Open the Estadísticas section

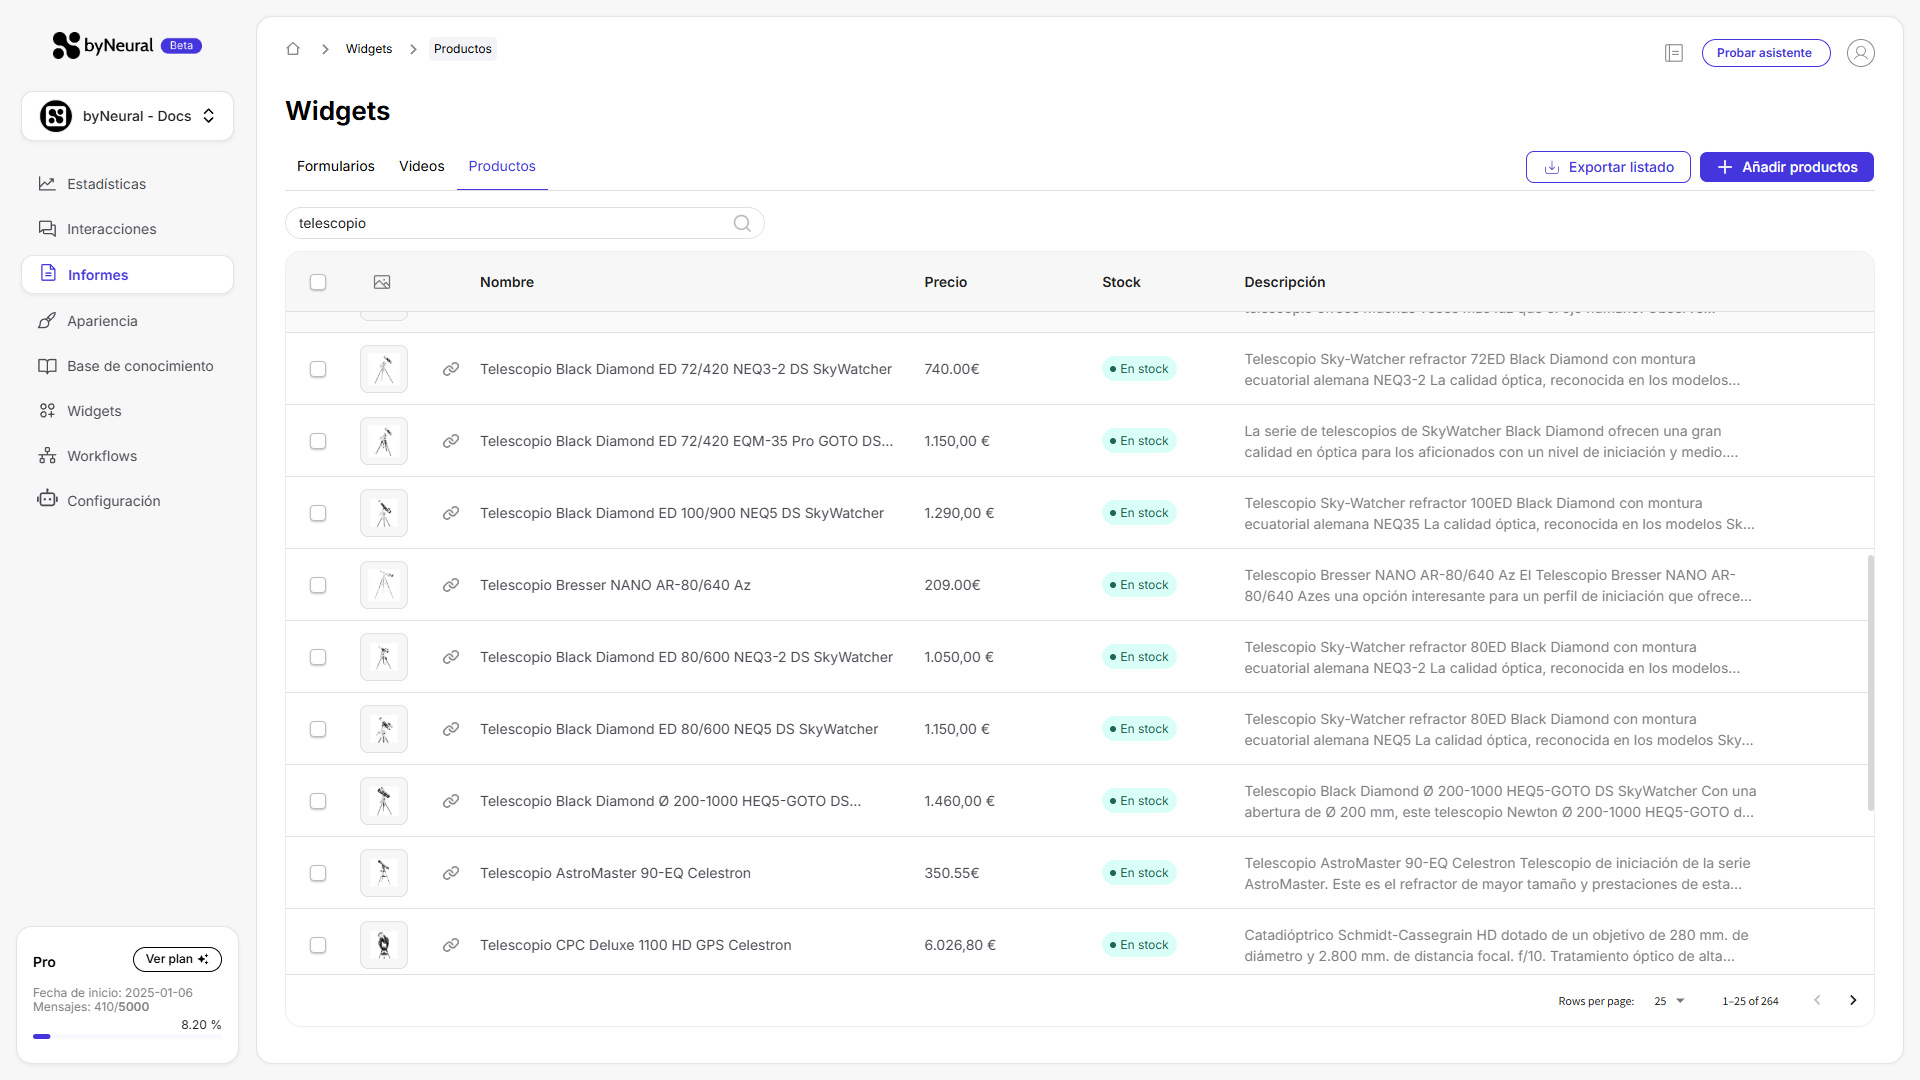click(108, 184)
